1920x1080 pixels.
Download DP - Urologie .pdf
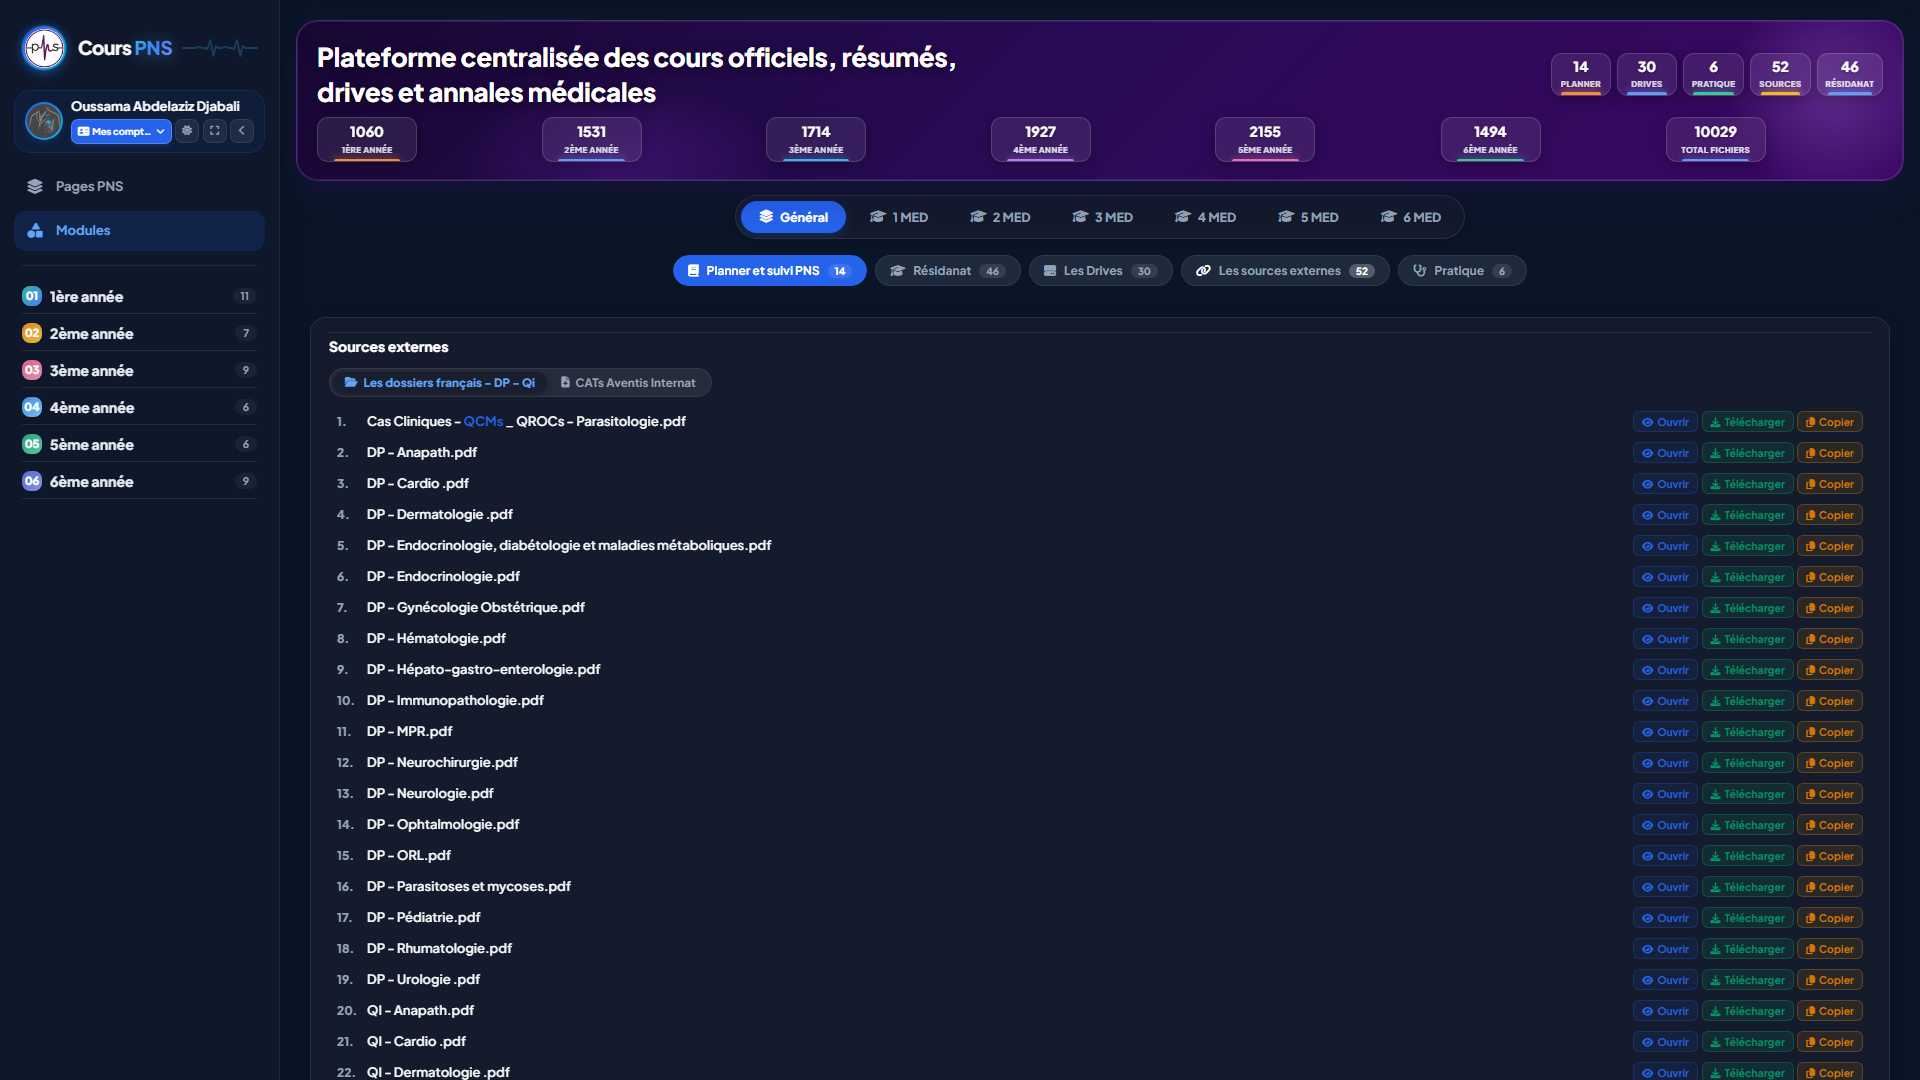tap(1747, 980)
